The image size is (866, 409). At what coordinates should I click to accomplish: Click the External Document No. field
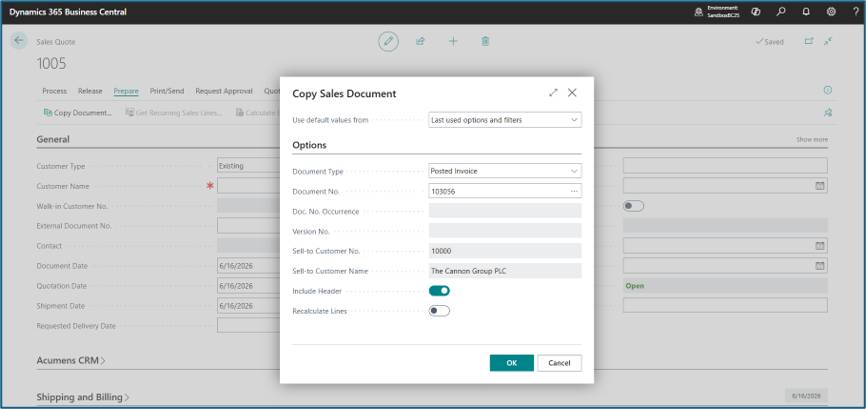tap(249, 226)
